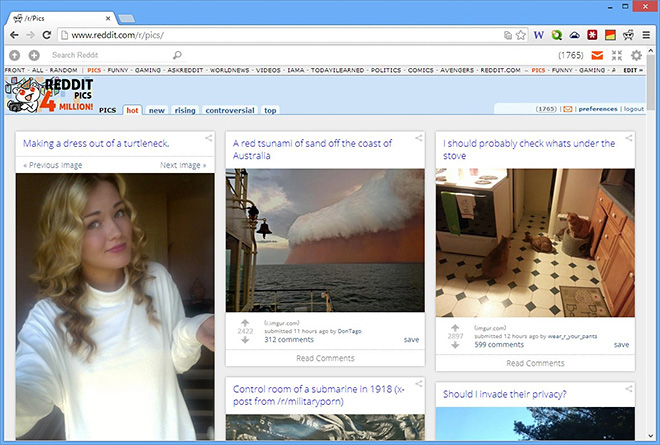Switch to the controversial tab
Screen dimensions: 660x445
pyautogui.click(x=230, y=110)
